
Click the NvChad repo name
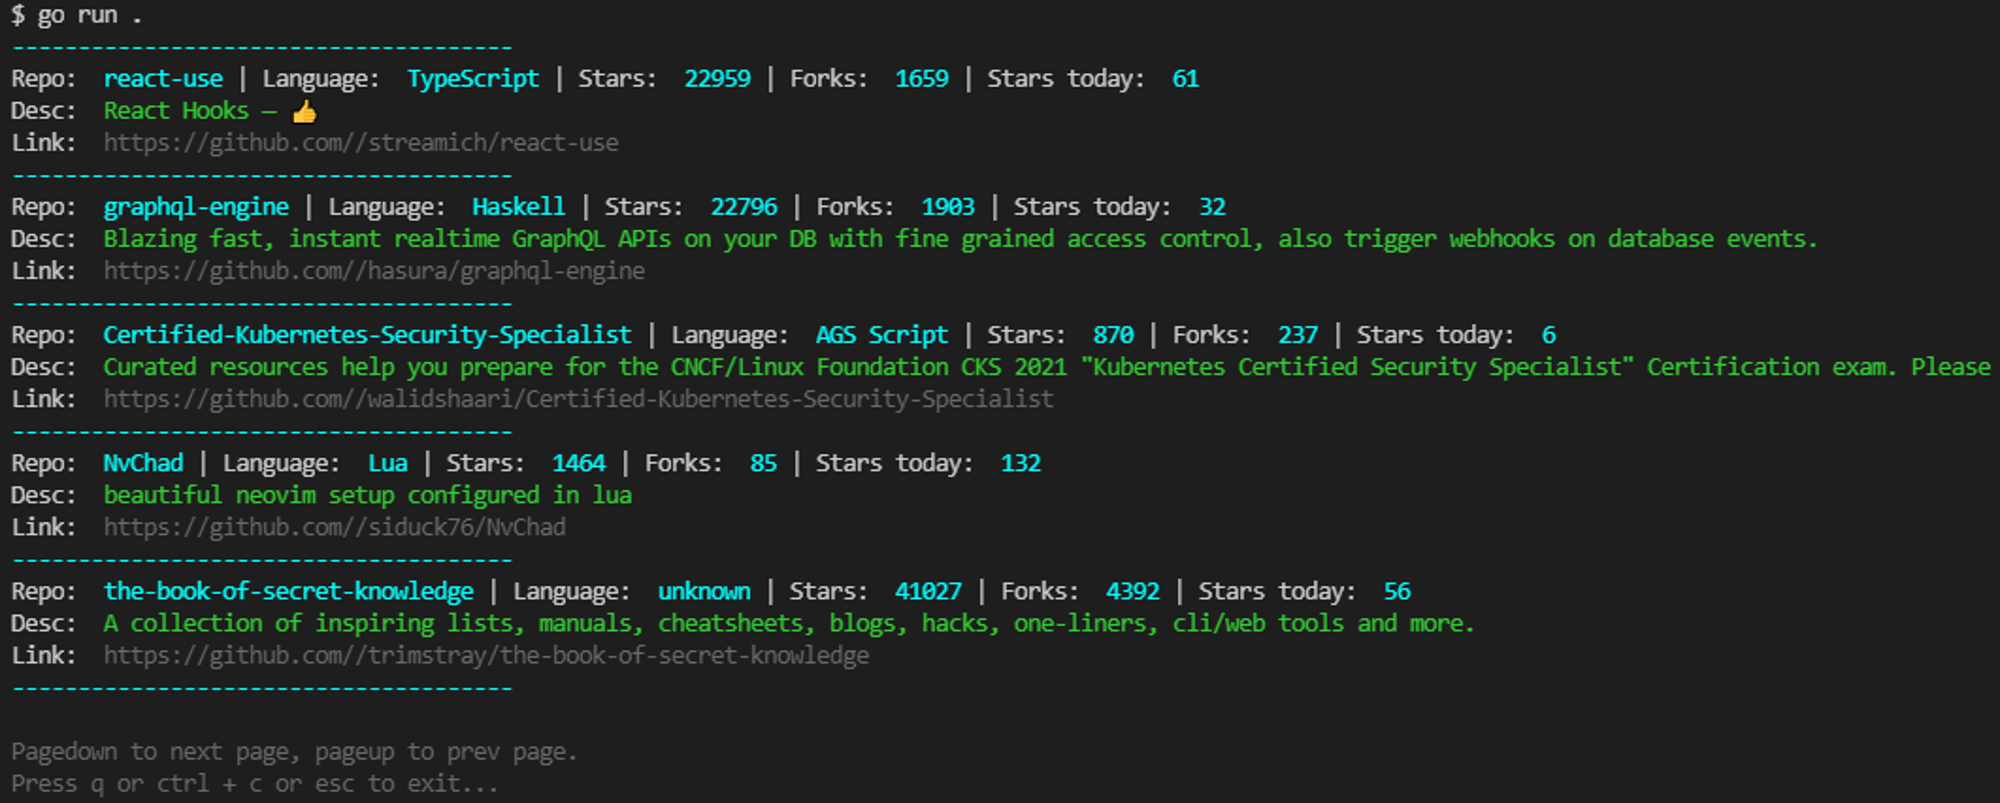point(143,463)
